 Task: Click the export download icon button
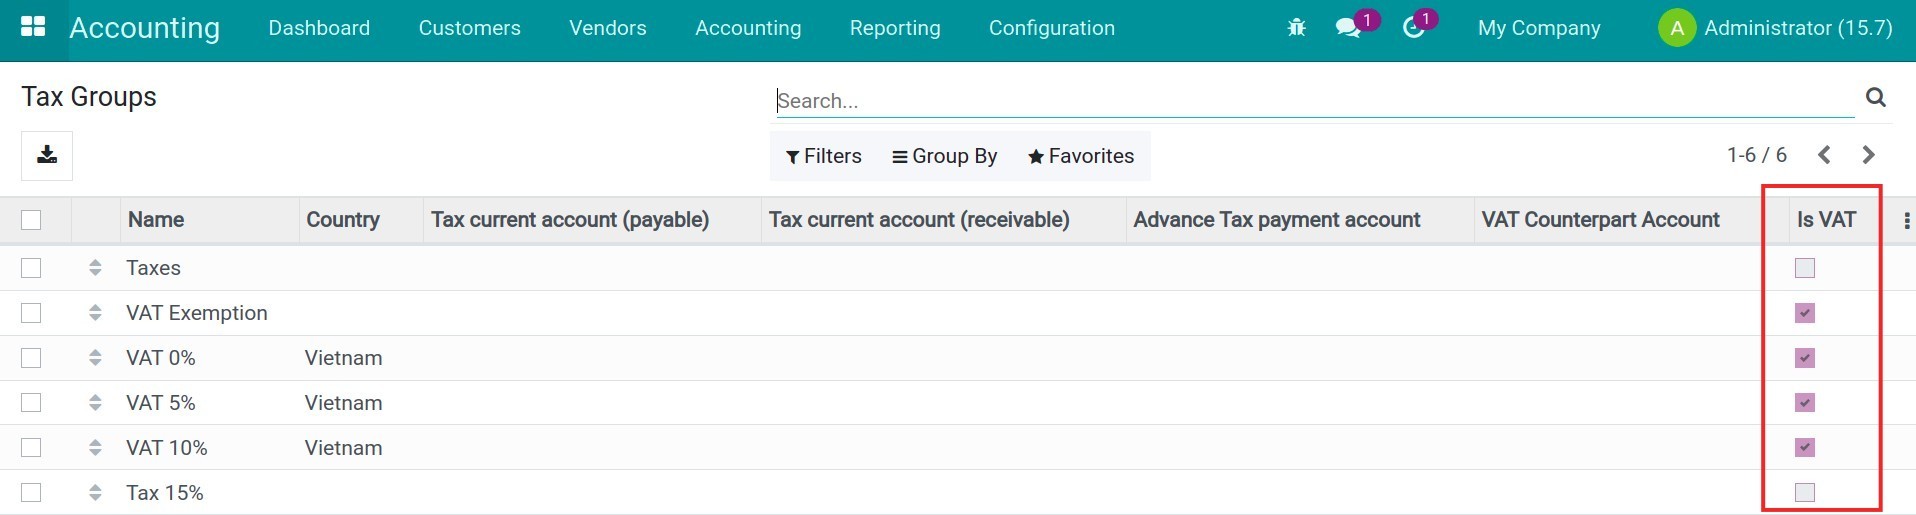[x=47, y=156]
